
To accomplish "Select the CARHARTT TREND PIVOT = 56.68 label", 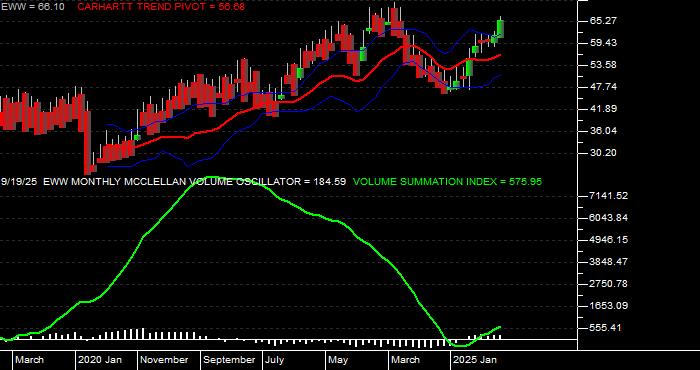I will (x=161, y=7).
